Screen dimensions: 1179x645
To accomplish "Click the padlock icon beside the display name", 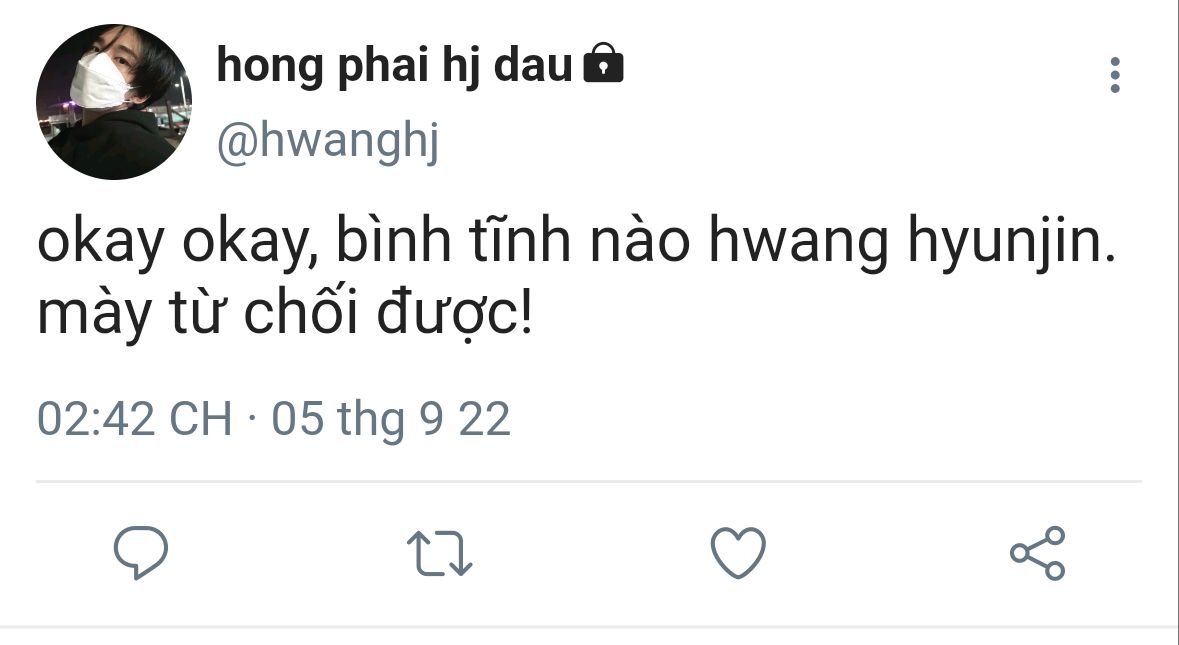I will point(604,62).
